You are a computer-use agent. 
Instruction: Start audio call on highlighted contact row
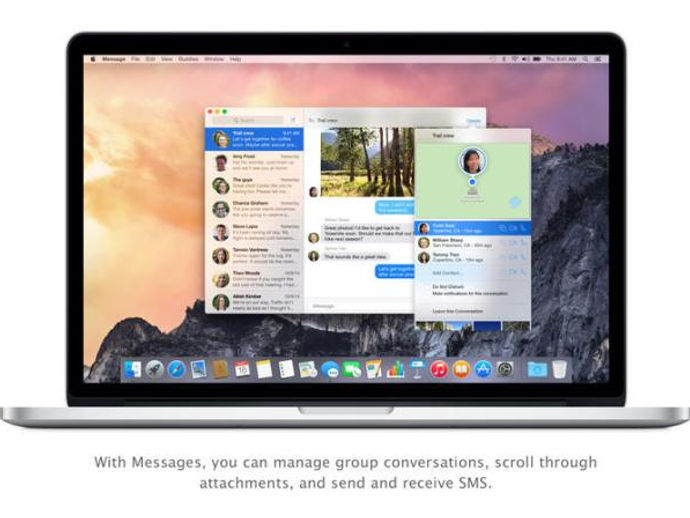522,228
